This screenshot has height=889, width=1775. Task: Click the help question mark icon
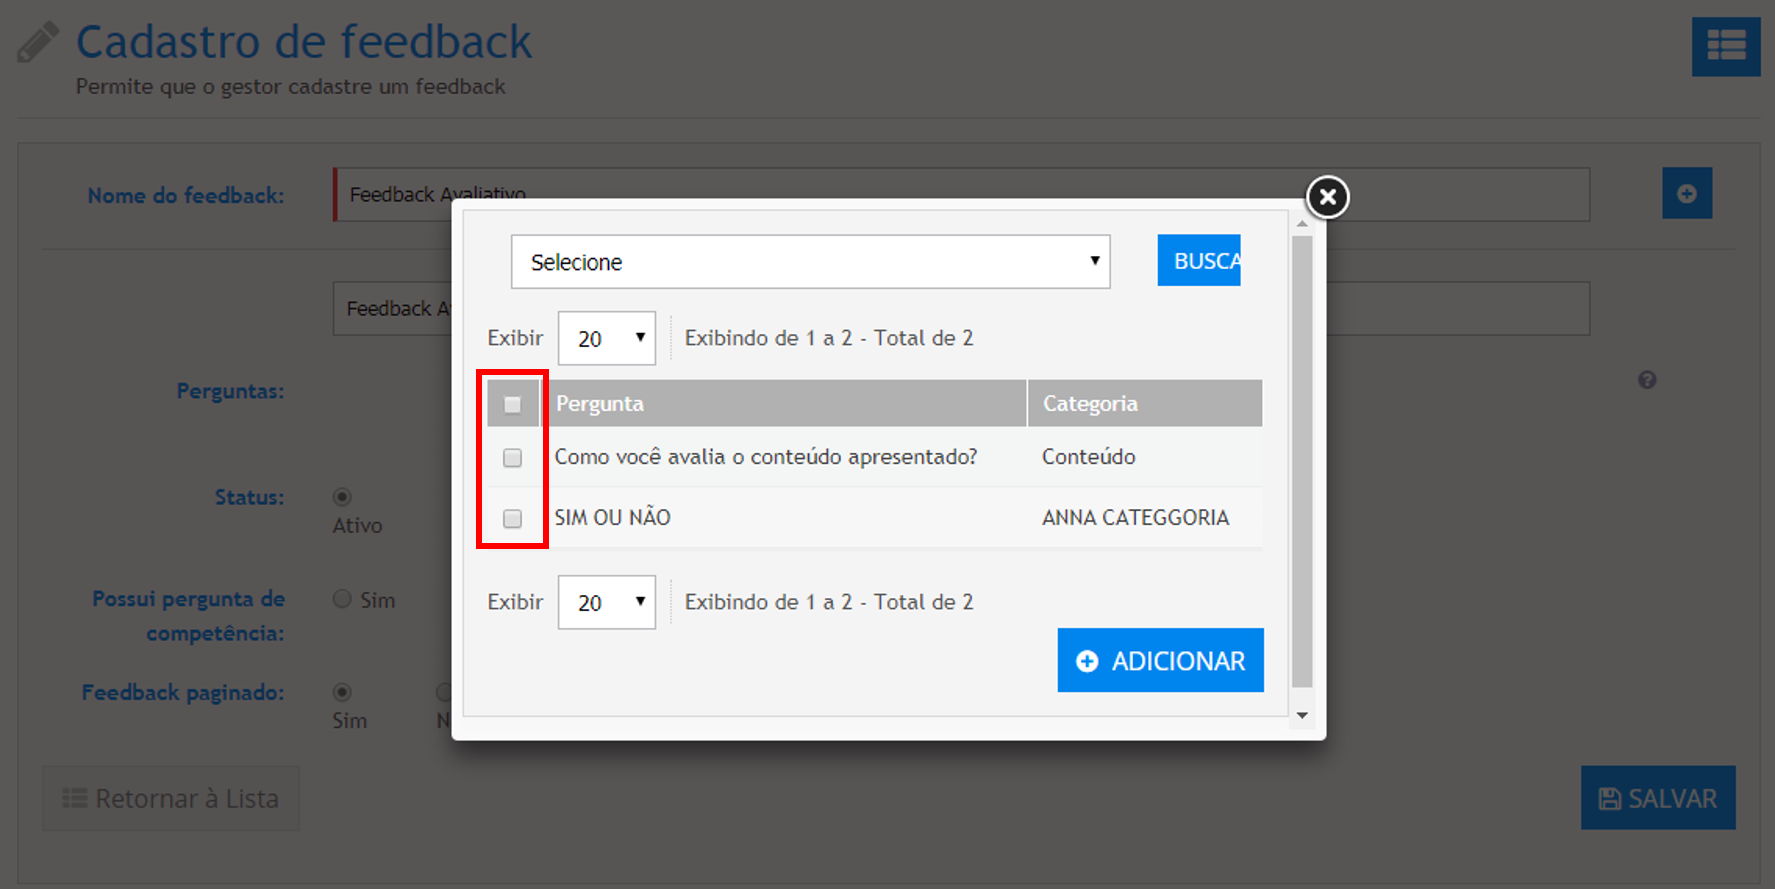click(1647, 380)
